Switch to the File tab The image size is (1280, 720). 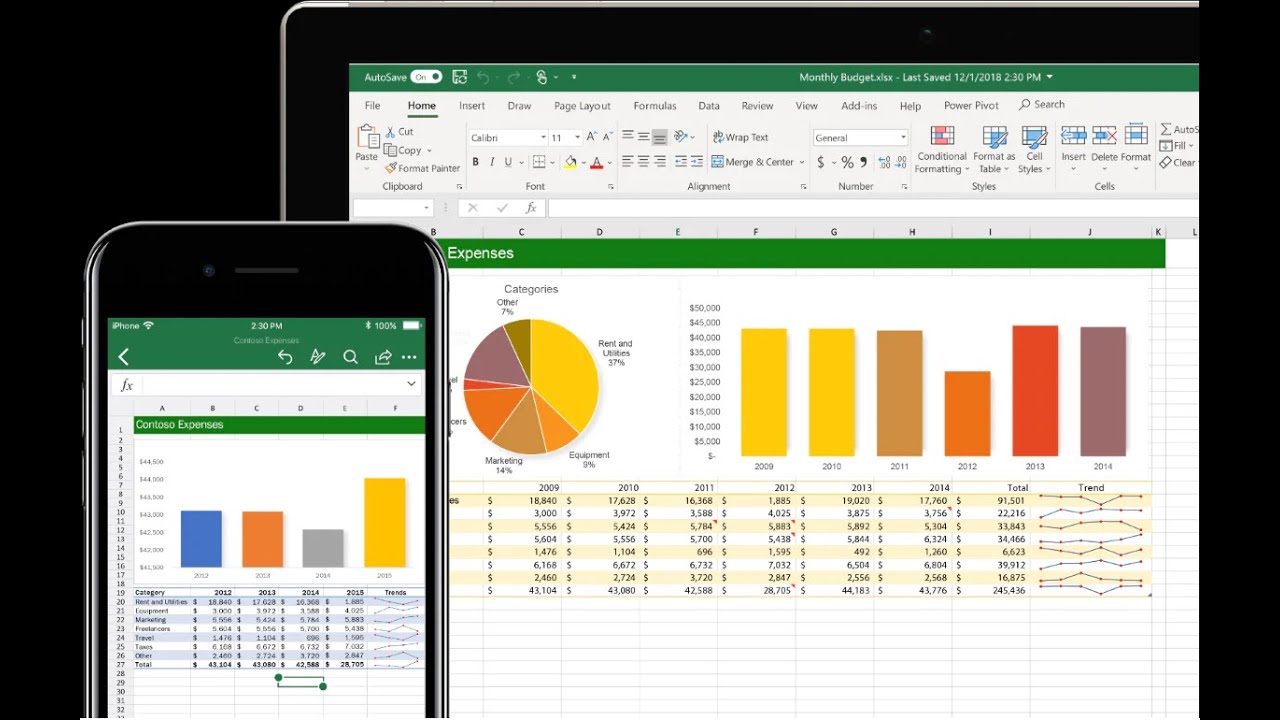(373, 106)
